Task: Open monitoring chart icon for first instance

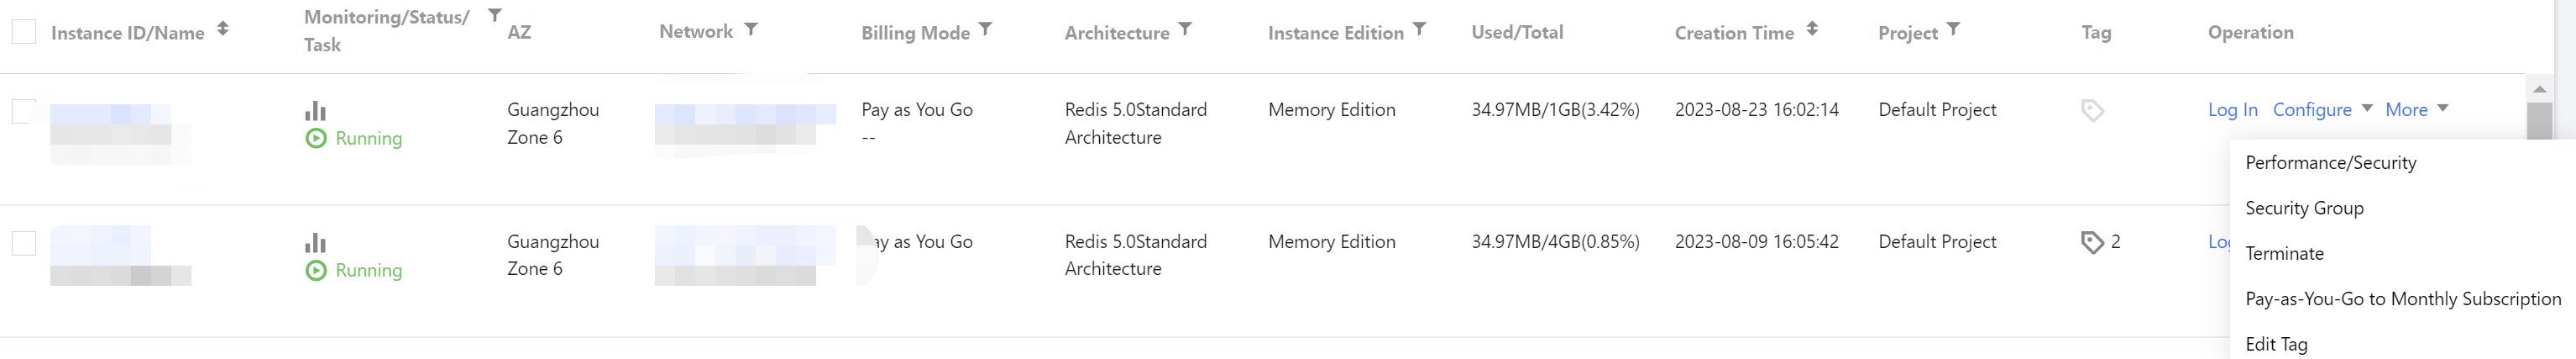Action: pyautogui.click(x=315, y=110)
